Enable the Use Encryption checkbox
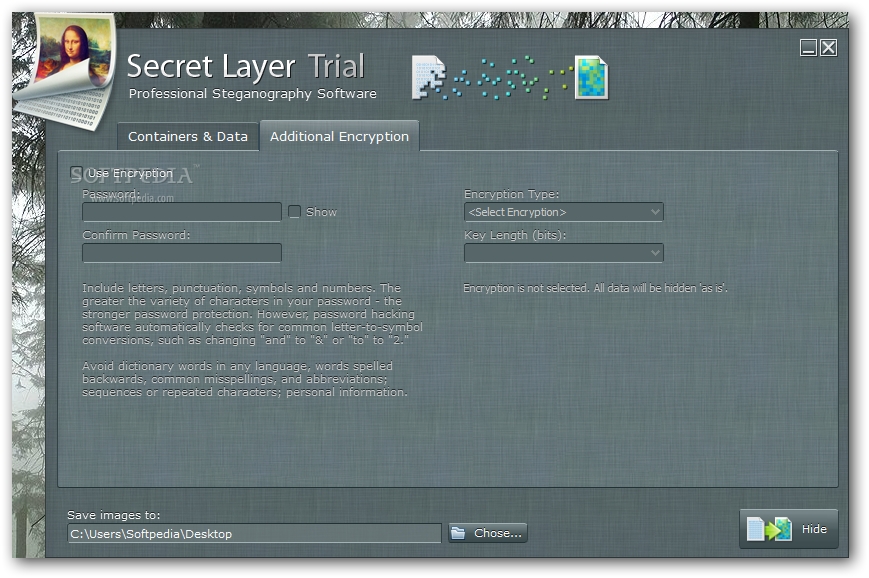The width and height of the screenshot is (869, 578). coord(76,173)
